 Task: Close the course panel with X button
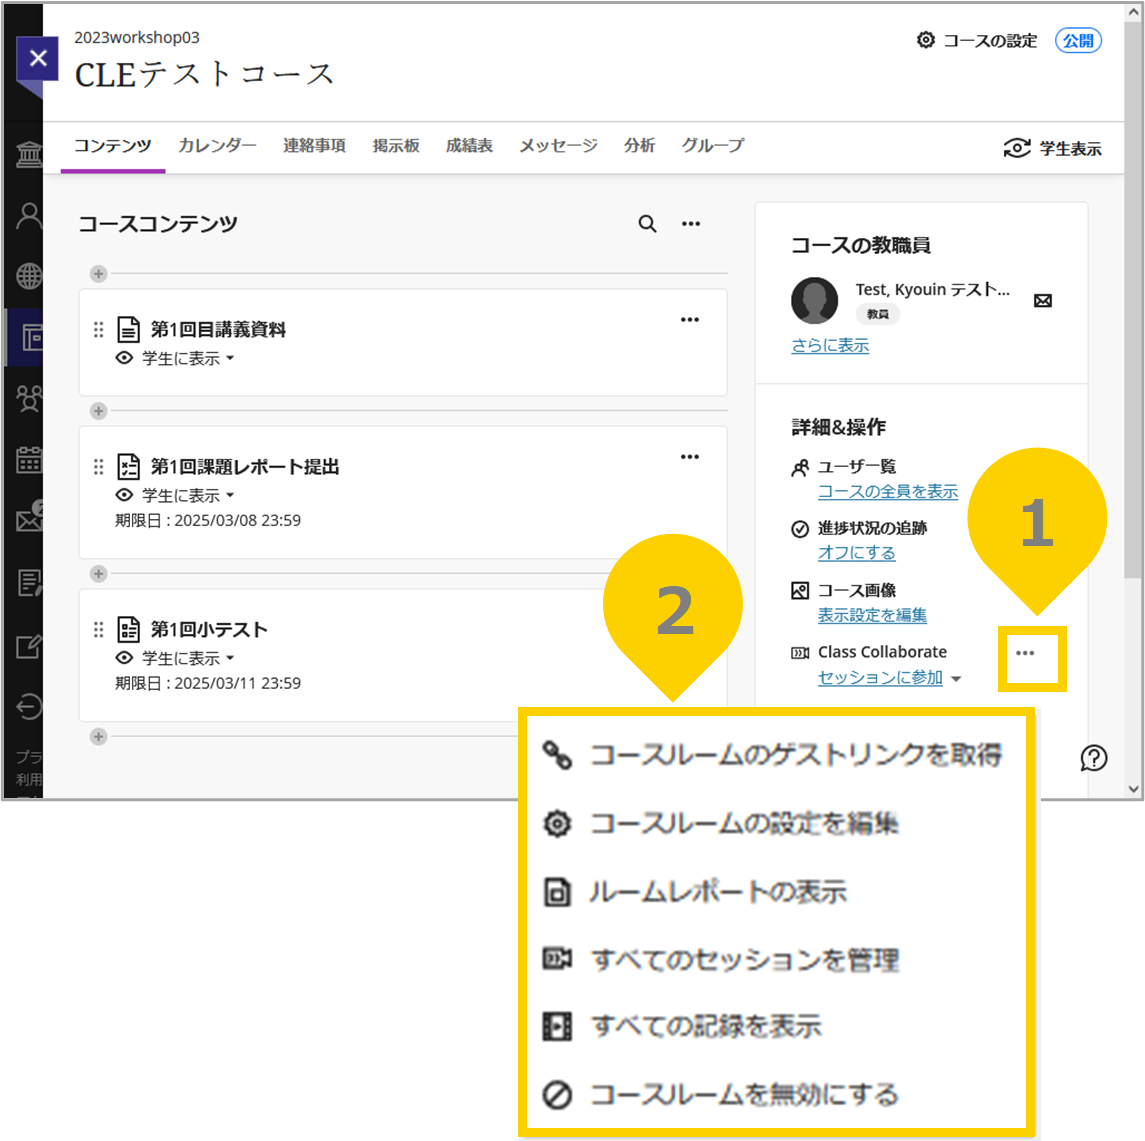tap(38, 58)
